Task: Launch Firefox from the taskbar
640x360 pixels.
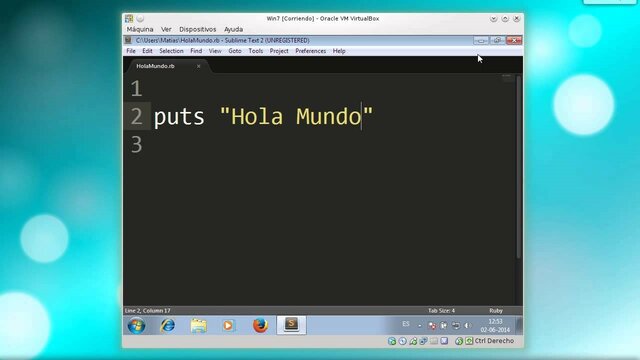Action: click(260, 325)
